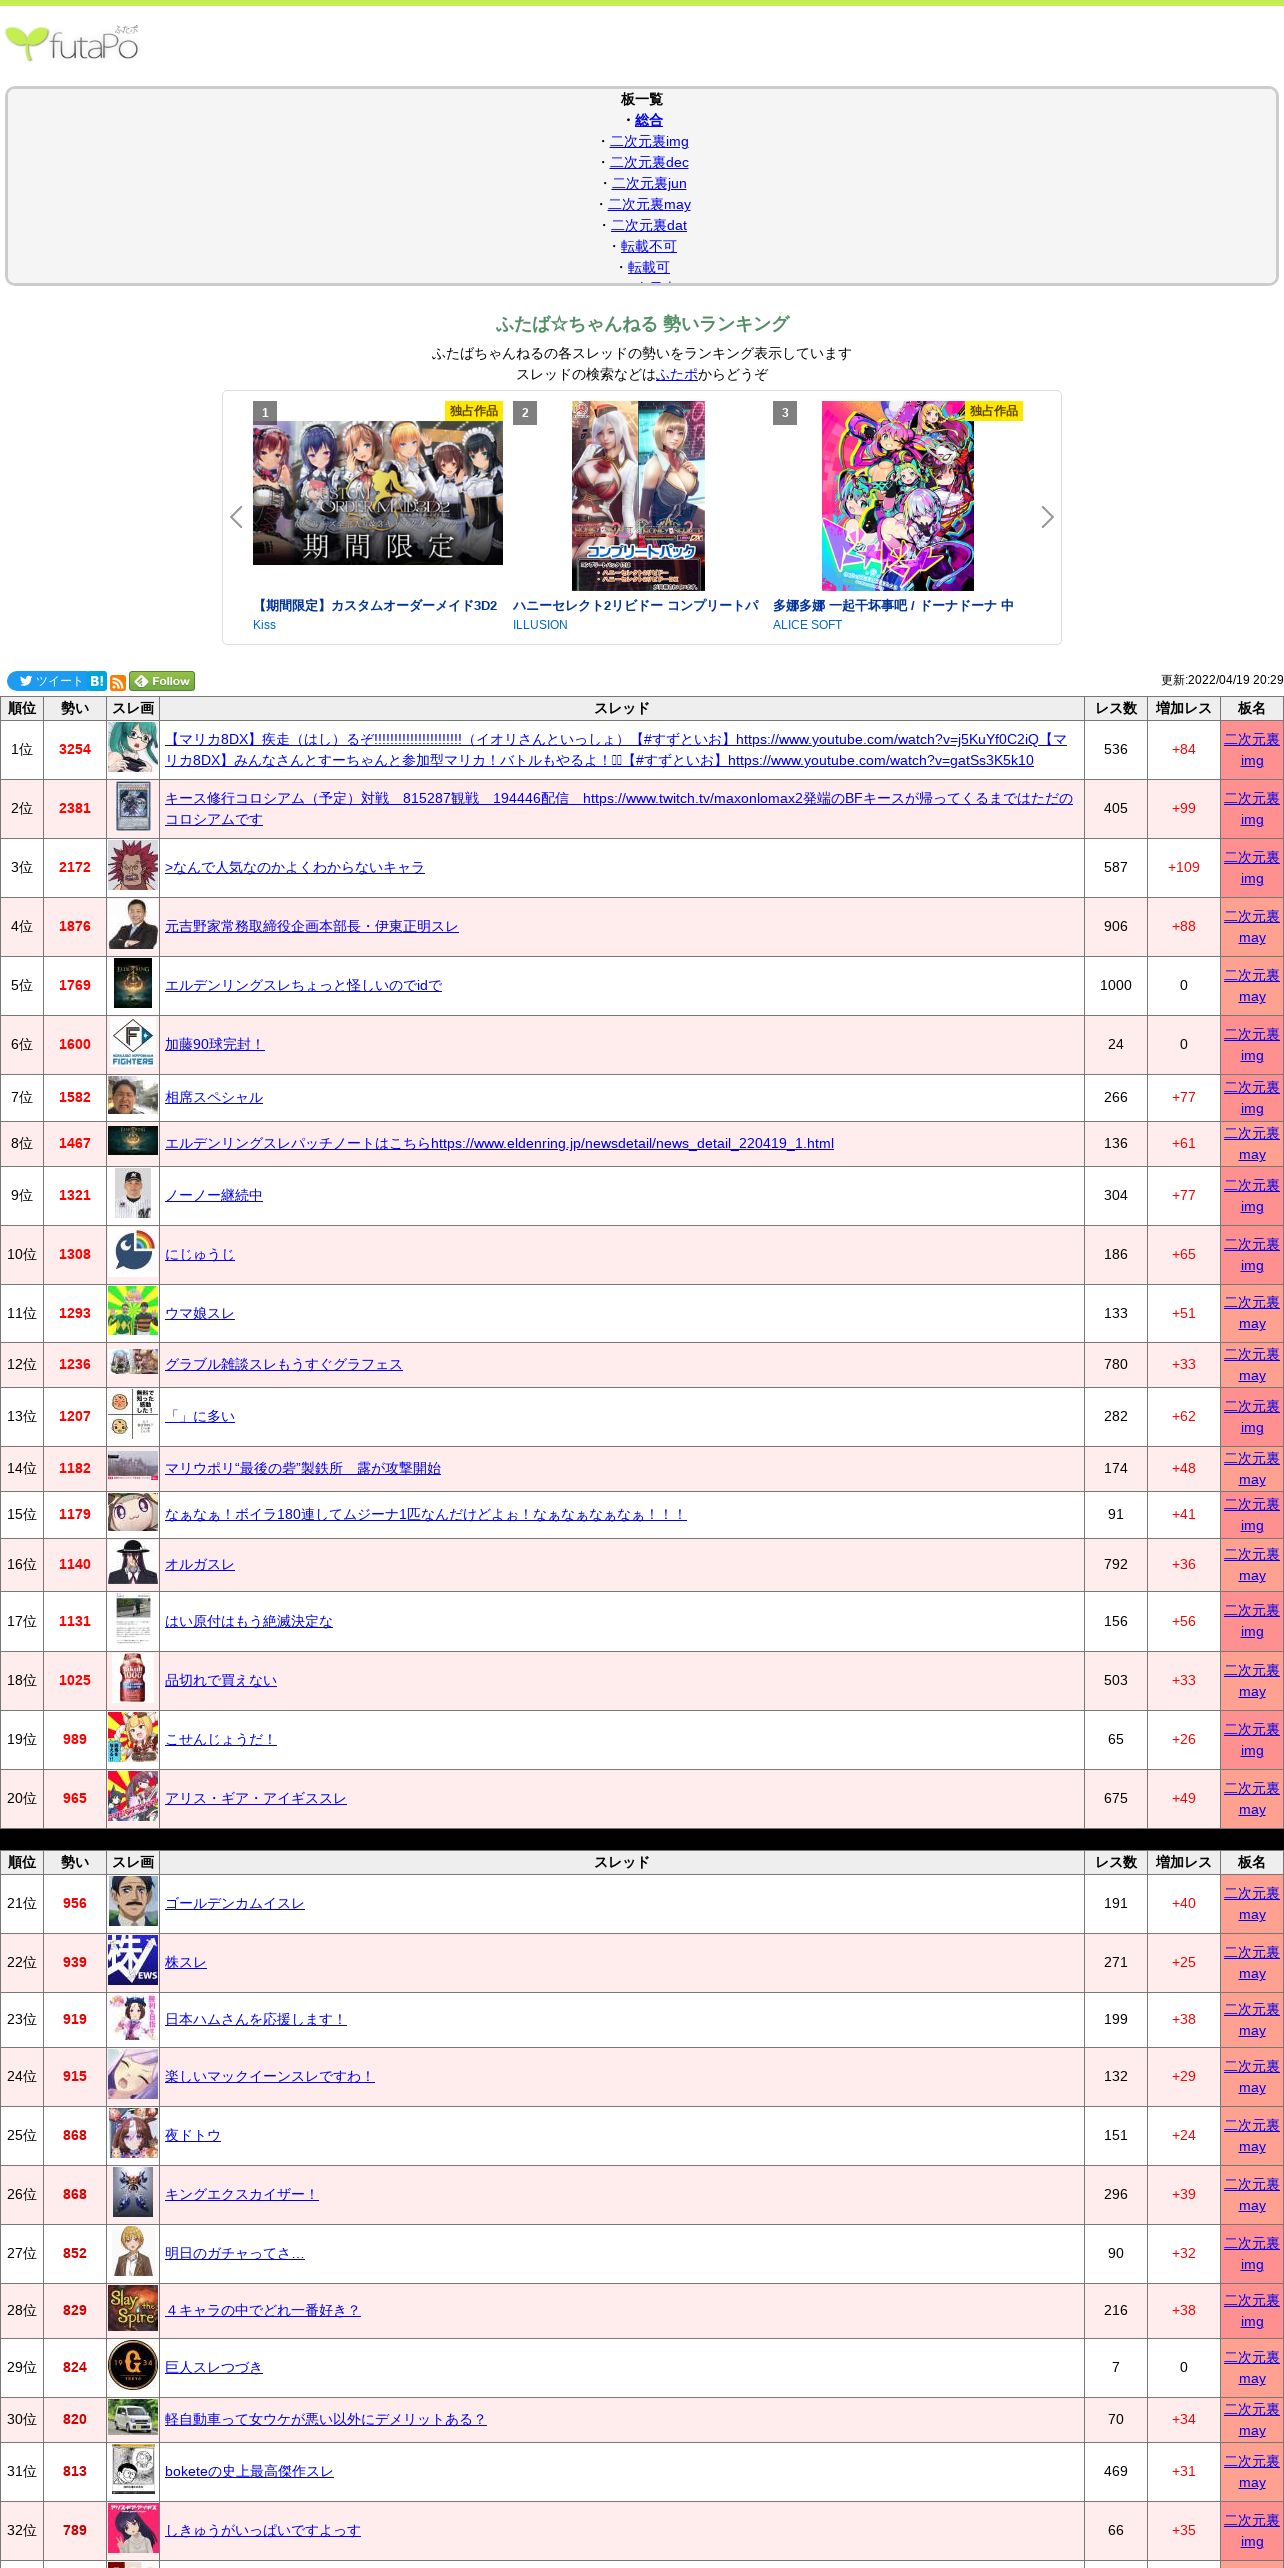Open the エルデンリングスレパッチノート thread link

point(499,1143)
